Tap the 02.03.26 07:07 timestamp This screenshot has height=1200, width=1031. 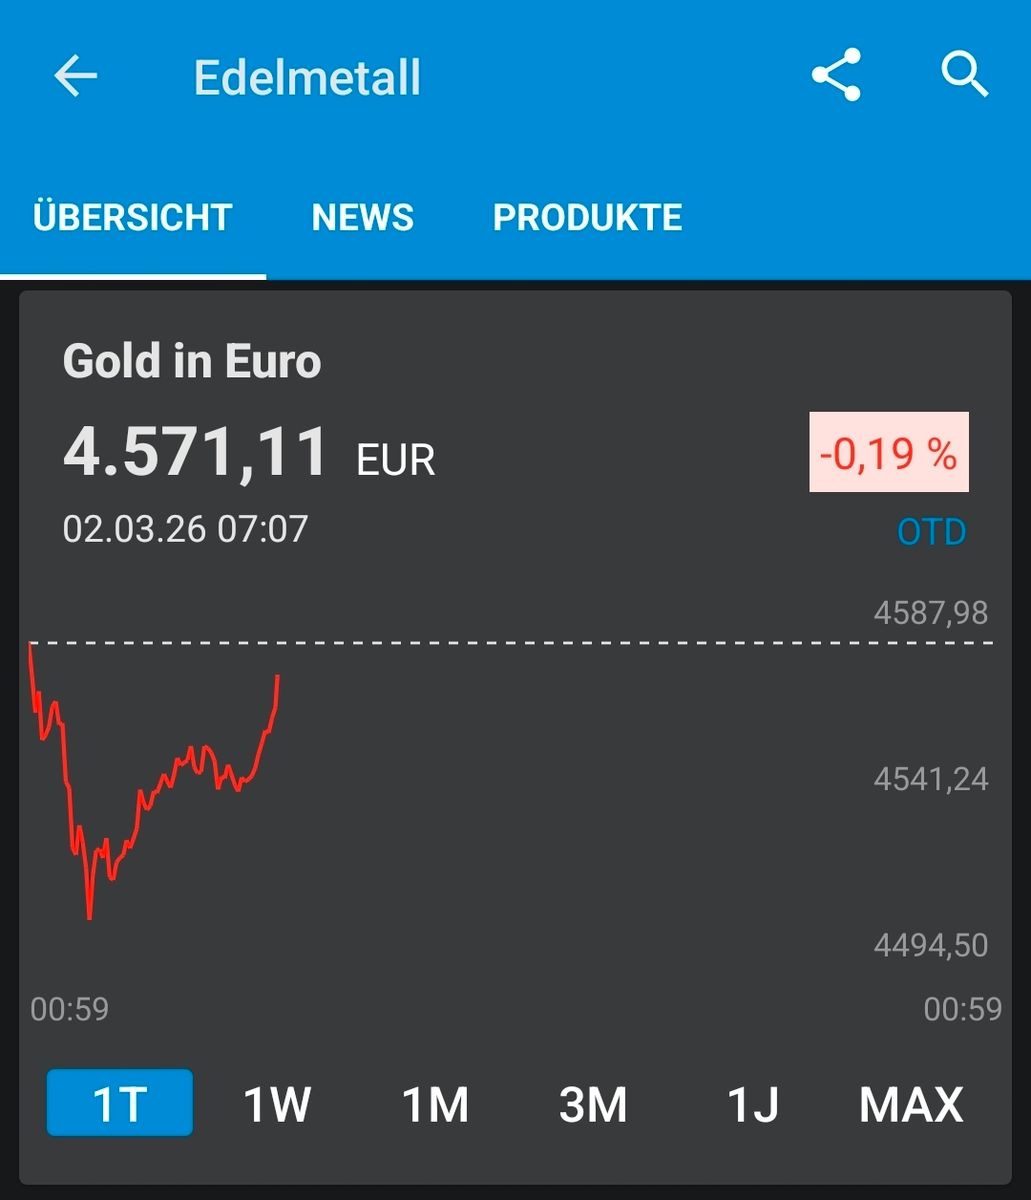point(185,528)
